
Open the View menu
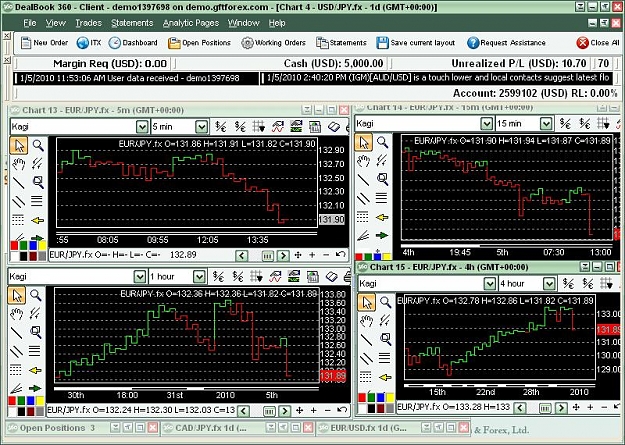pyautogui.click(x=55, y=24)
